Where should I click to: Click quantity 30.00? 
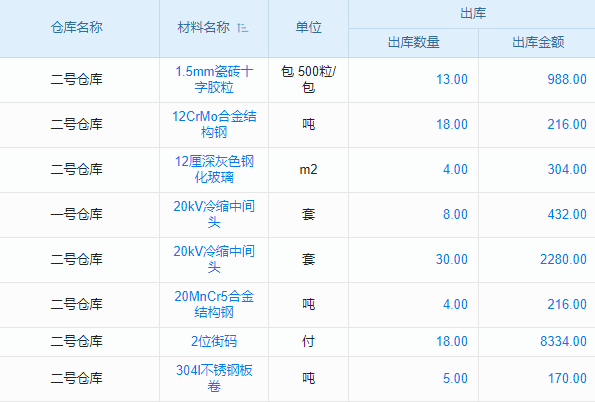click(x=452, y=259)
